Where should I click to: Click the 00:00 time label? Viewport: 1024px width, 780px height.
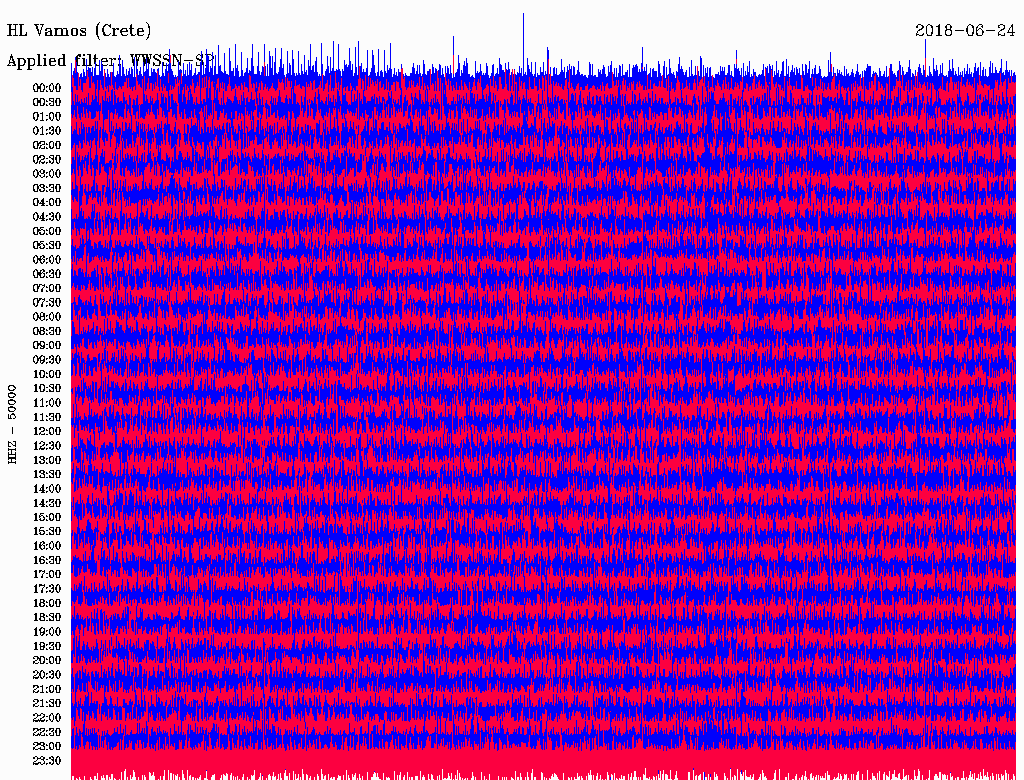47,88
